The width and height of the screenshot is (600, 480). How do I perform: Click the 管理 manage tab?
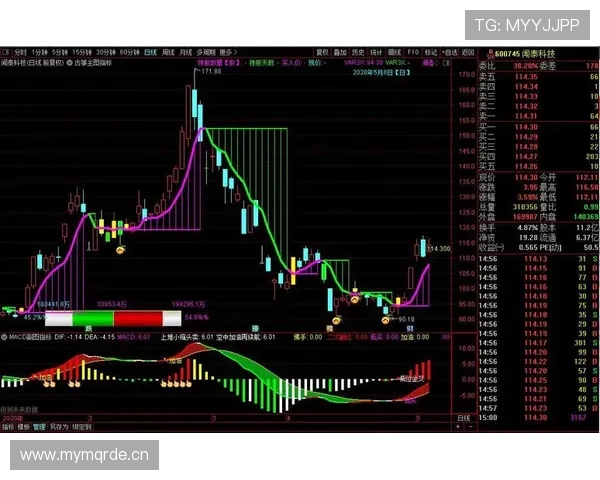click(x=39, y=426)
